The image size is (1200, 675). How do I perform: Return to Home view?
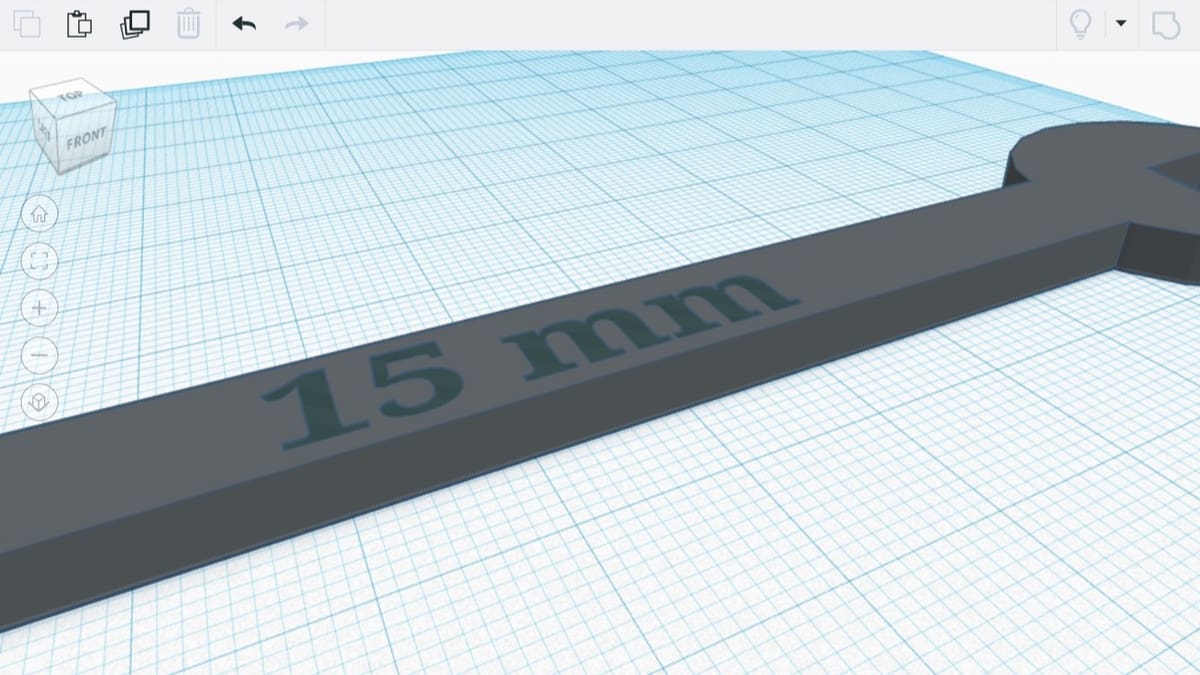[x=39, y=213]
